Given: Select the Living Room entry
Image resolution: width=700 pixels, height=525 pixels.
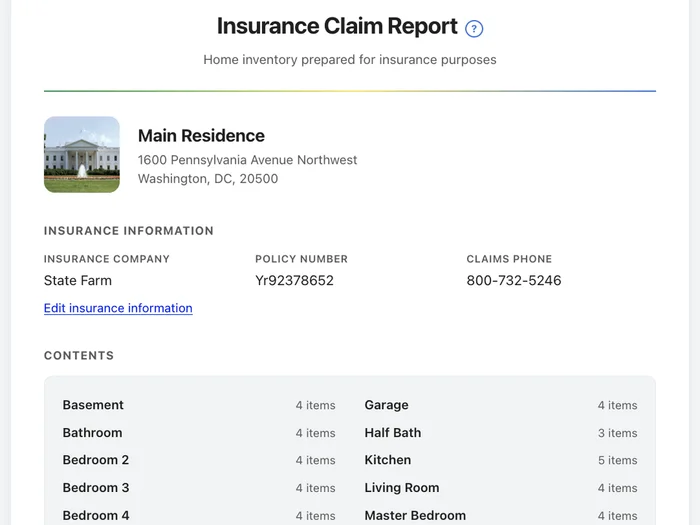Looking at the screenshot, I should pos(501,488).
